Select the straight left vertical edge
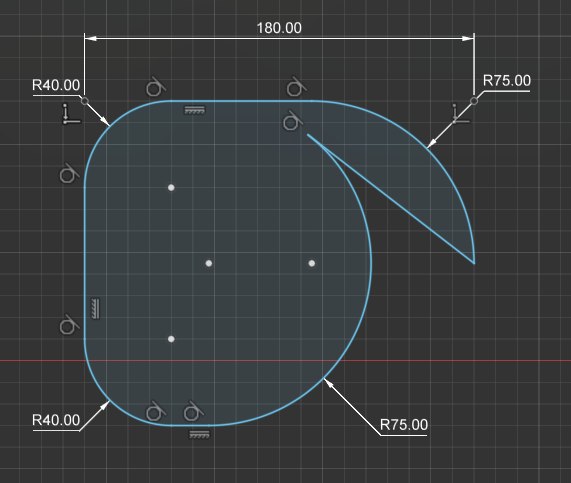 coord(84,262)
